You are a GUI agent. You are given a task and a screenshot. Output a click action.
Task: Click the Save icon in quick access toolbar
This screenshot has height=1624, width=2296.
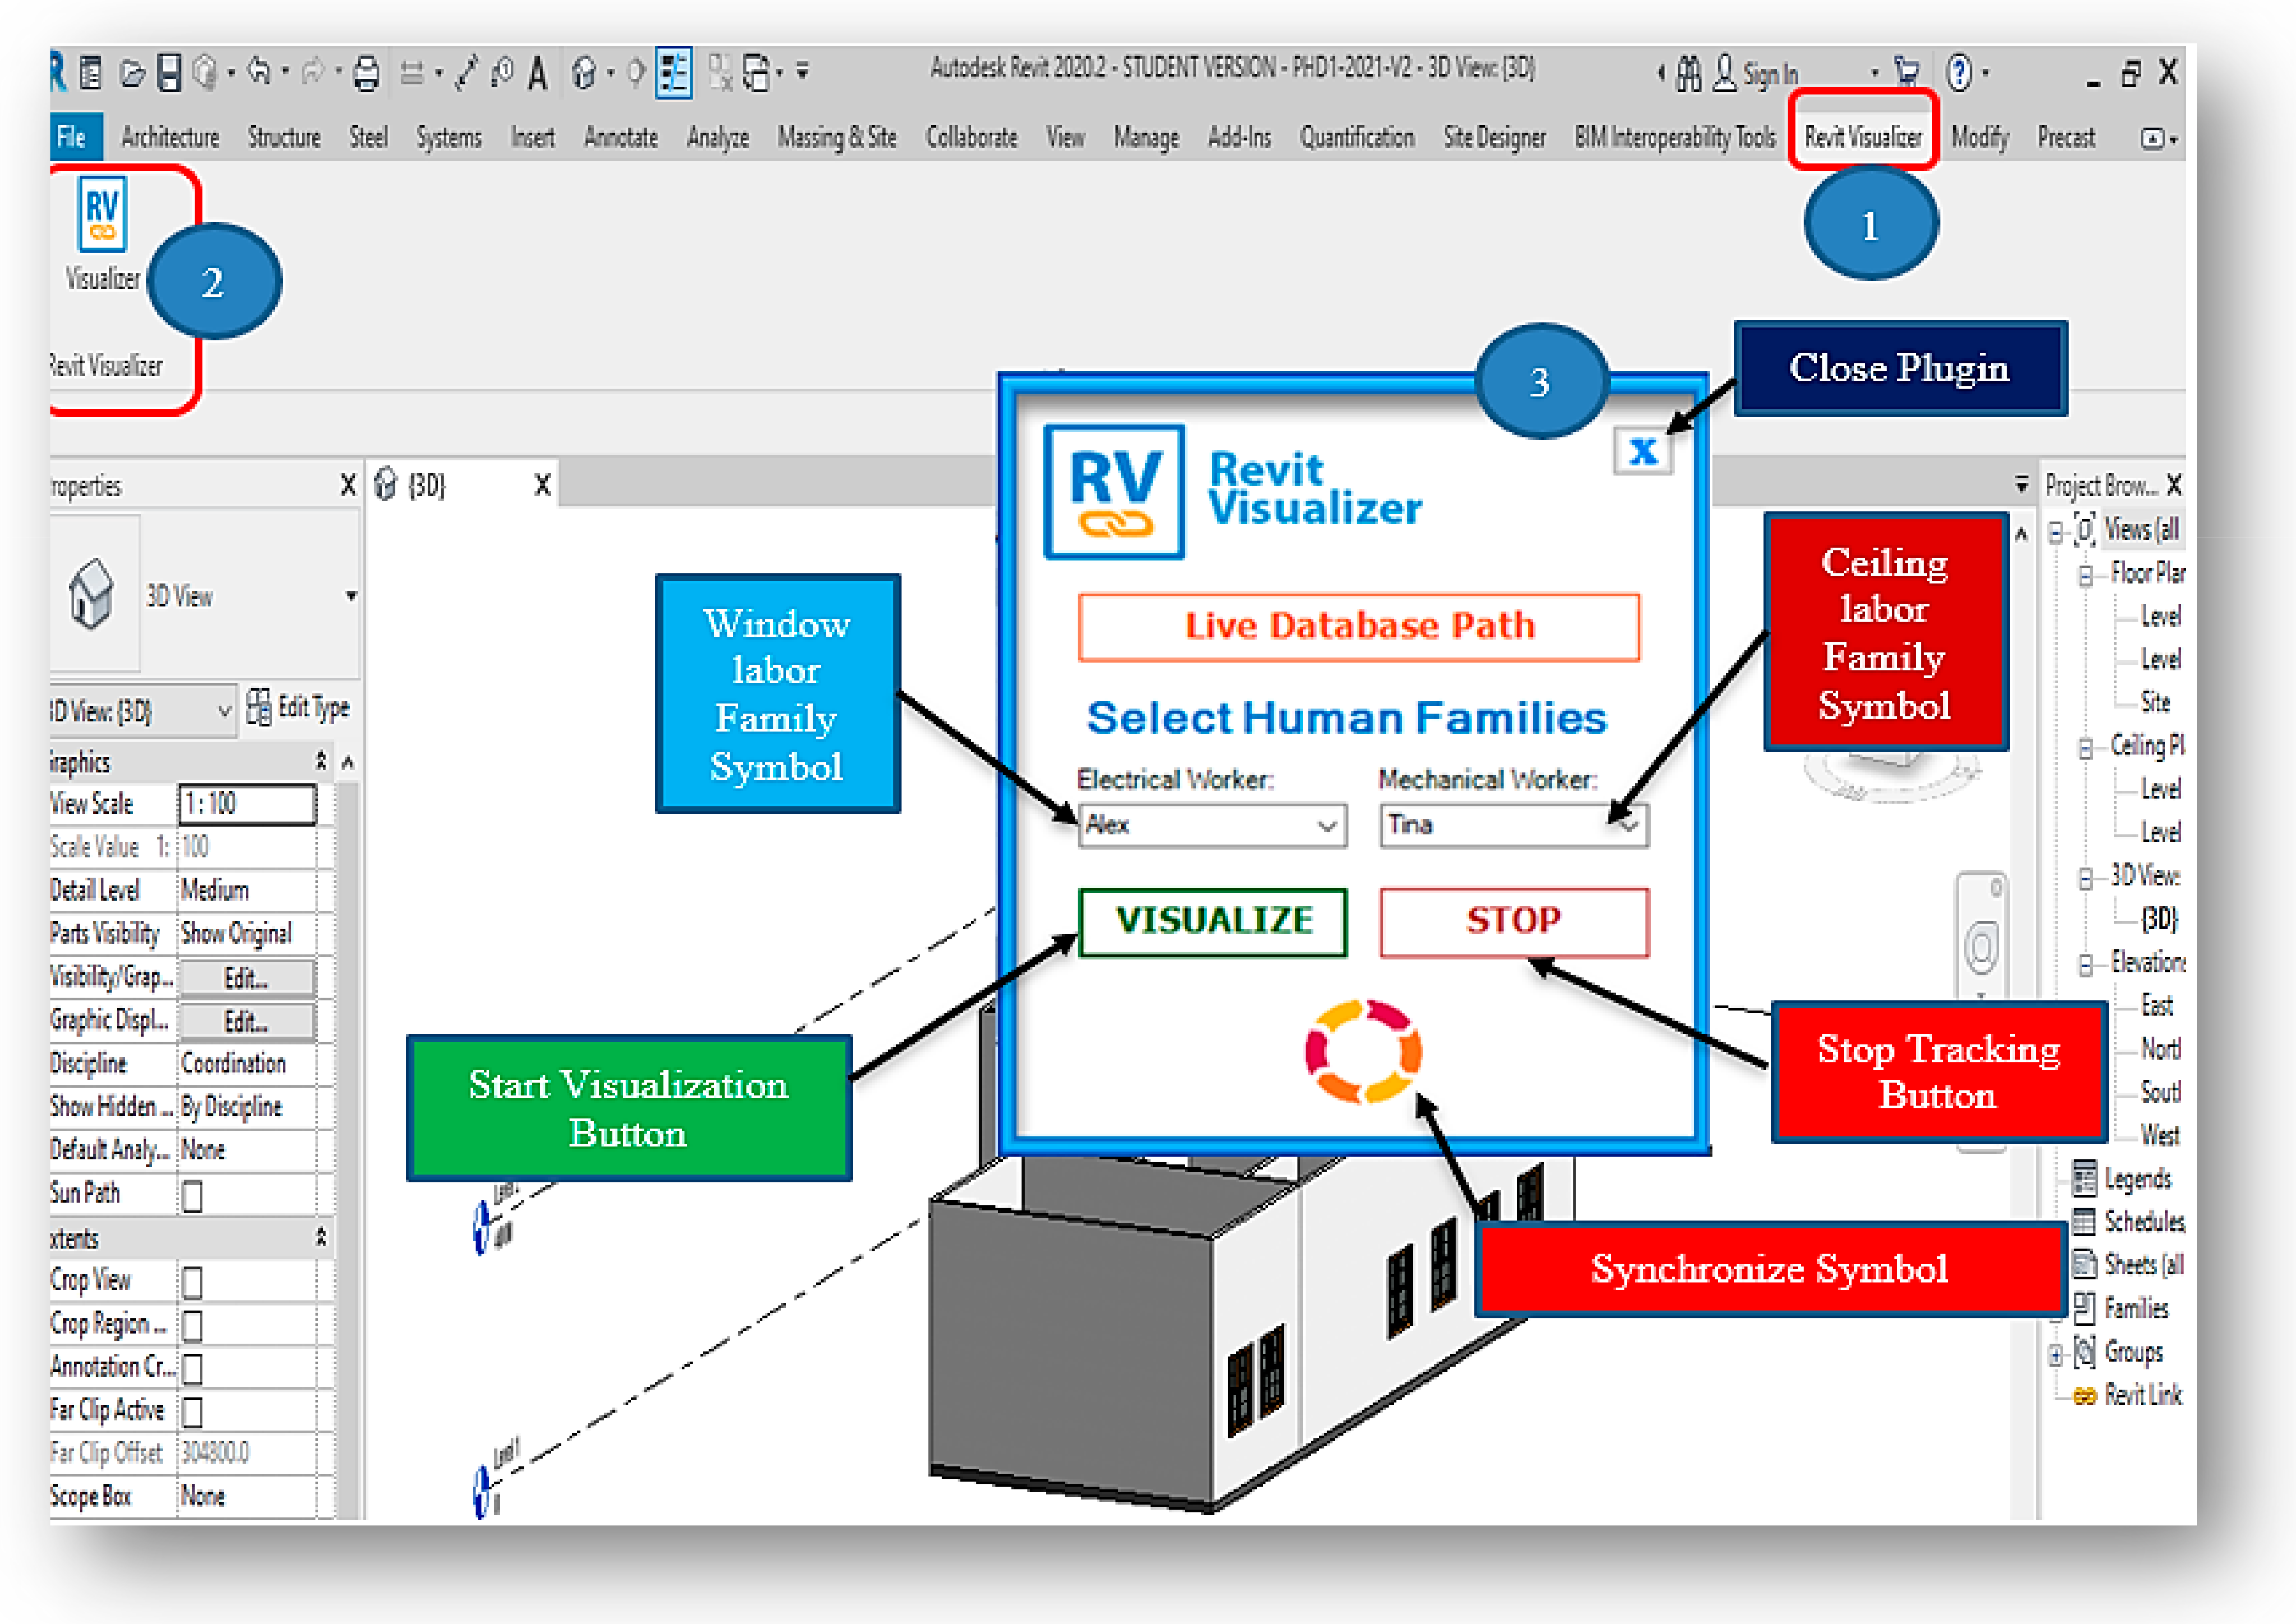click(170, 73)
